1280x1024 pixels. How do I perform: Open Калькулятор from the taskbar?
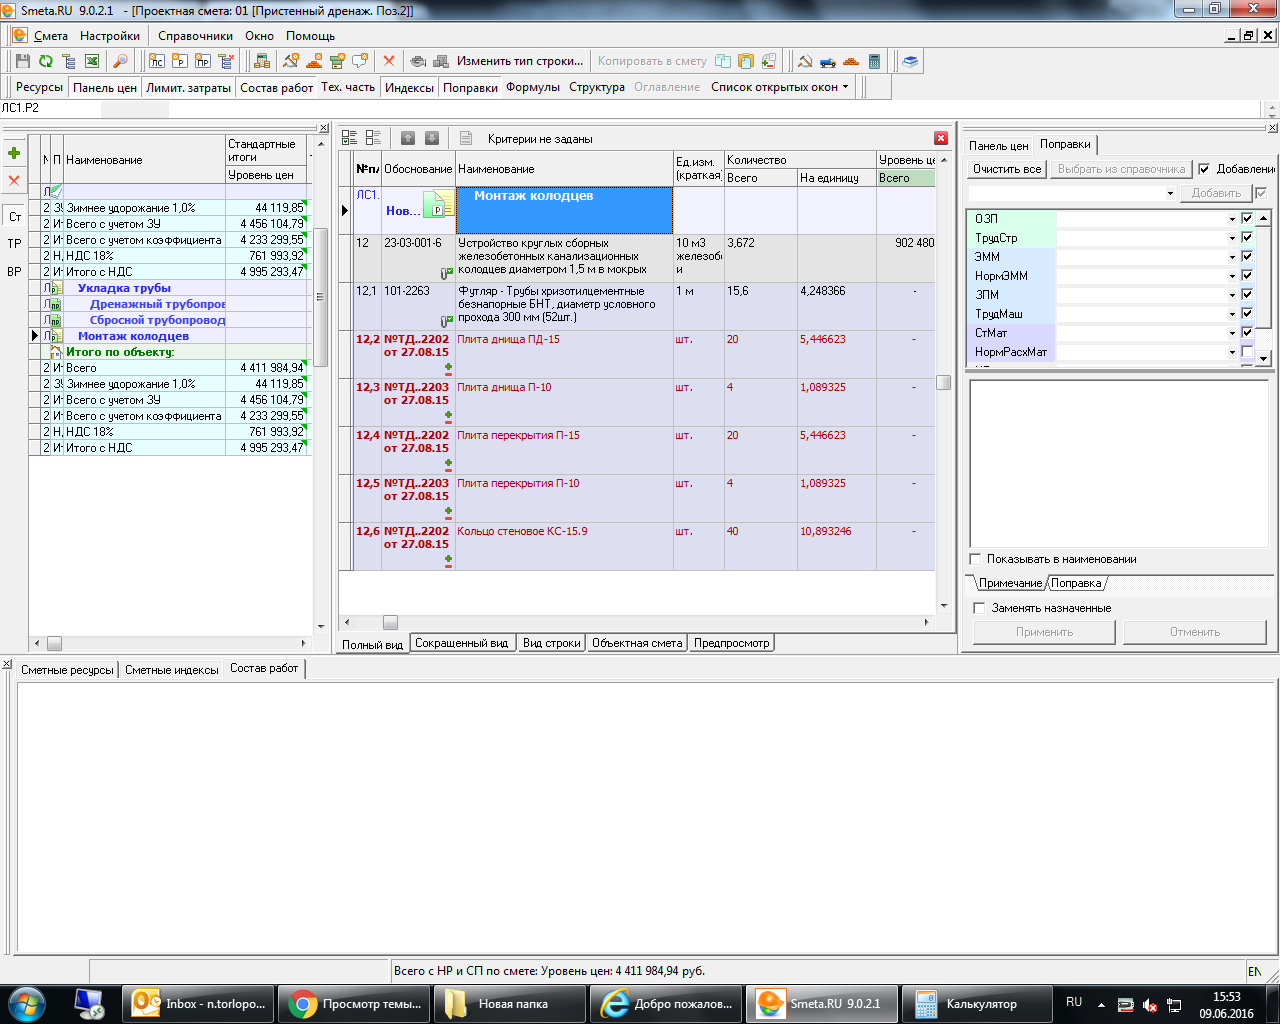tap(976, 1004)
